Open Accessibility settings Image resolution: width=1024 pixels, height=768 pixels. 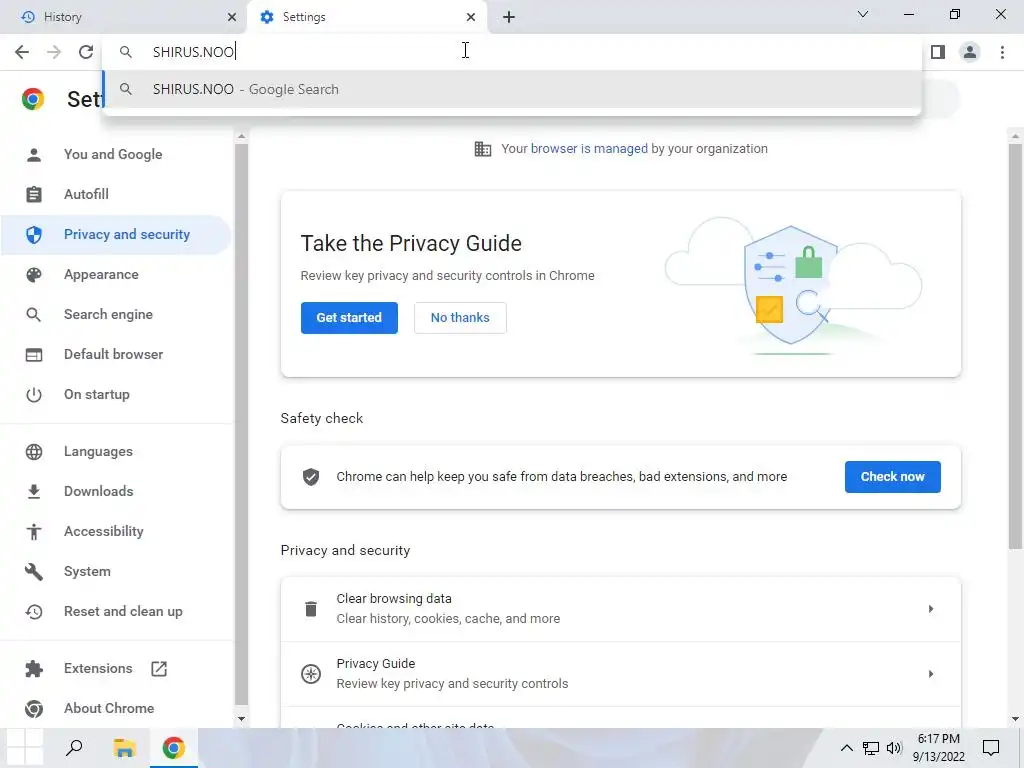coord(116,531)
